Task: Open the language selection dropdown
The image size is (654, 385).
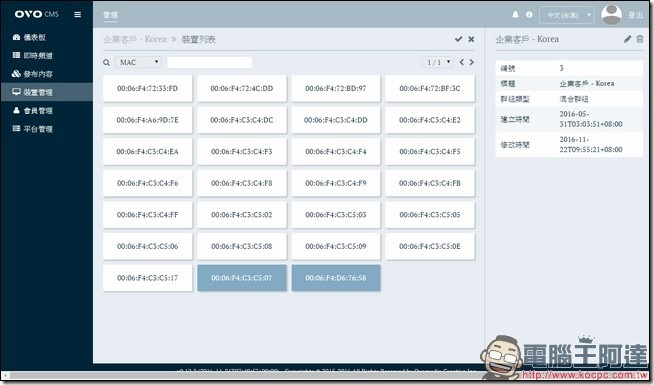Action: coord(566,15)
